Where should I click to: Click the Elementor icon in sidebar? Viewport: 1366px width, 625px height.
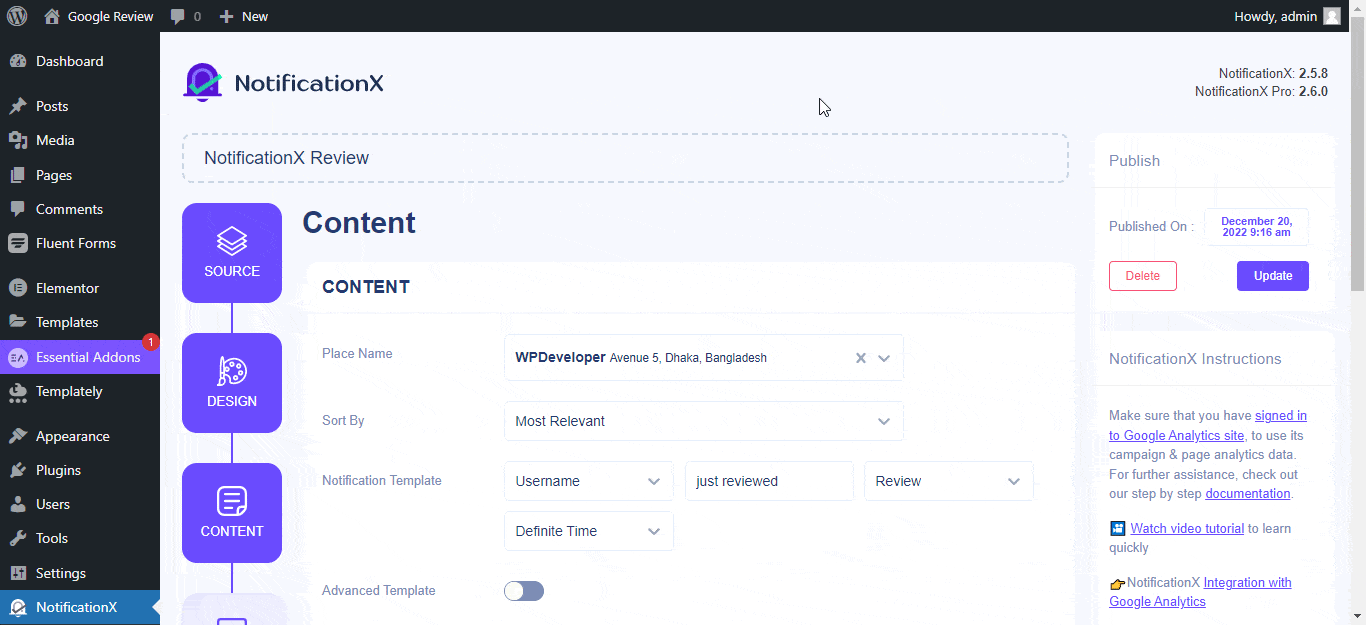click(x=18, y=288)
